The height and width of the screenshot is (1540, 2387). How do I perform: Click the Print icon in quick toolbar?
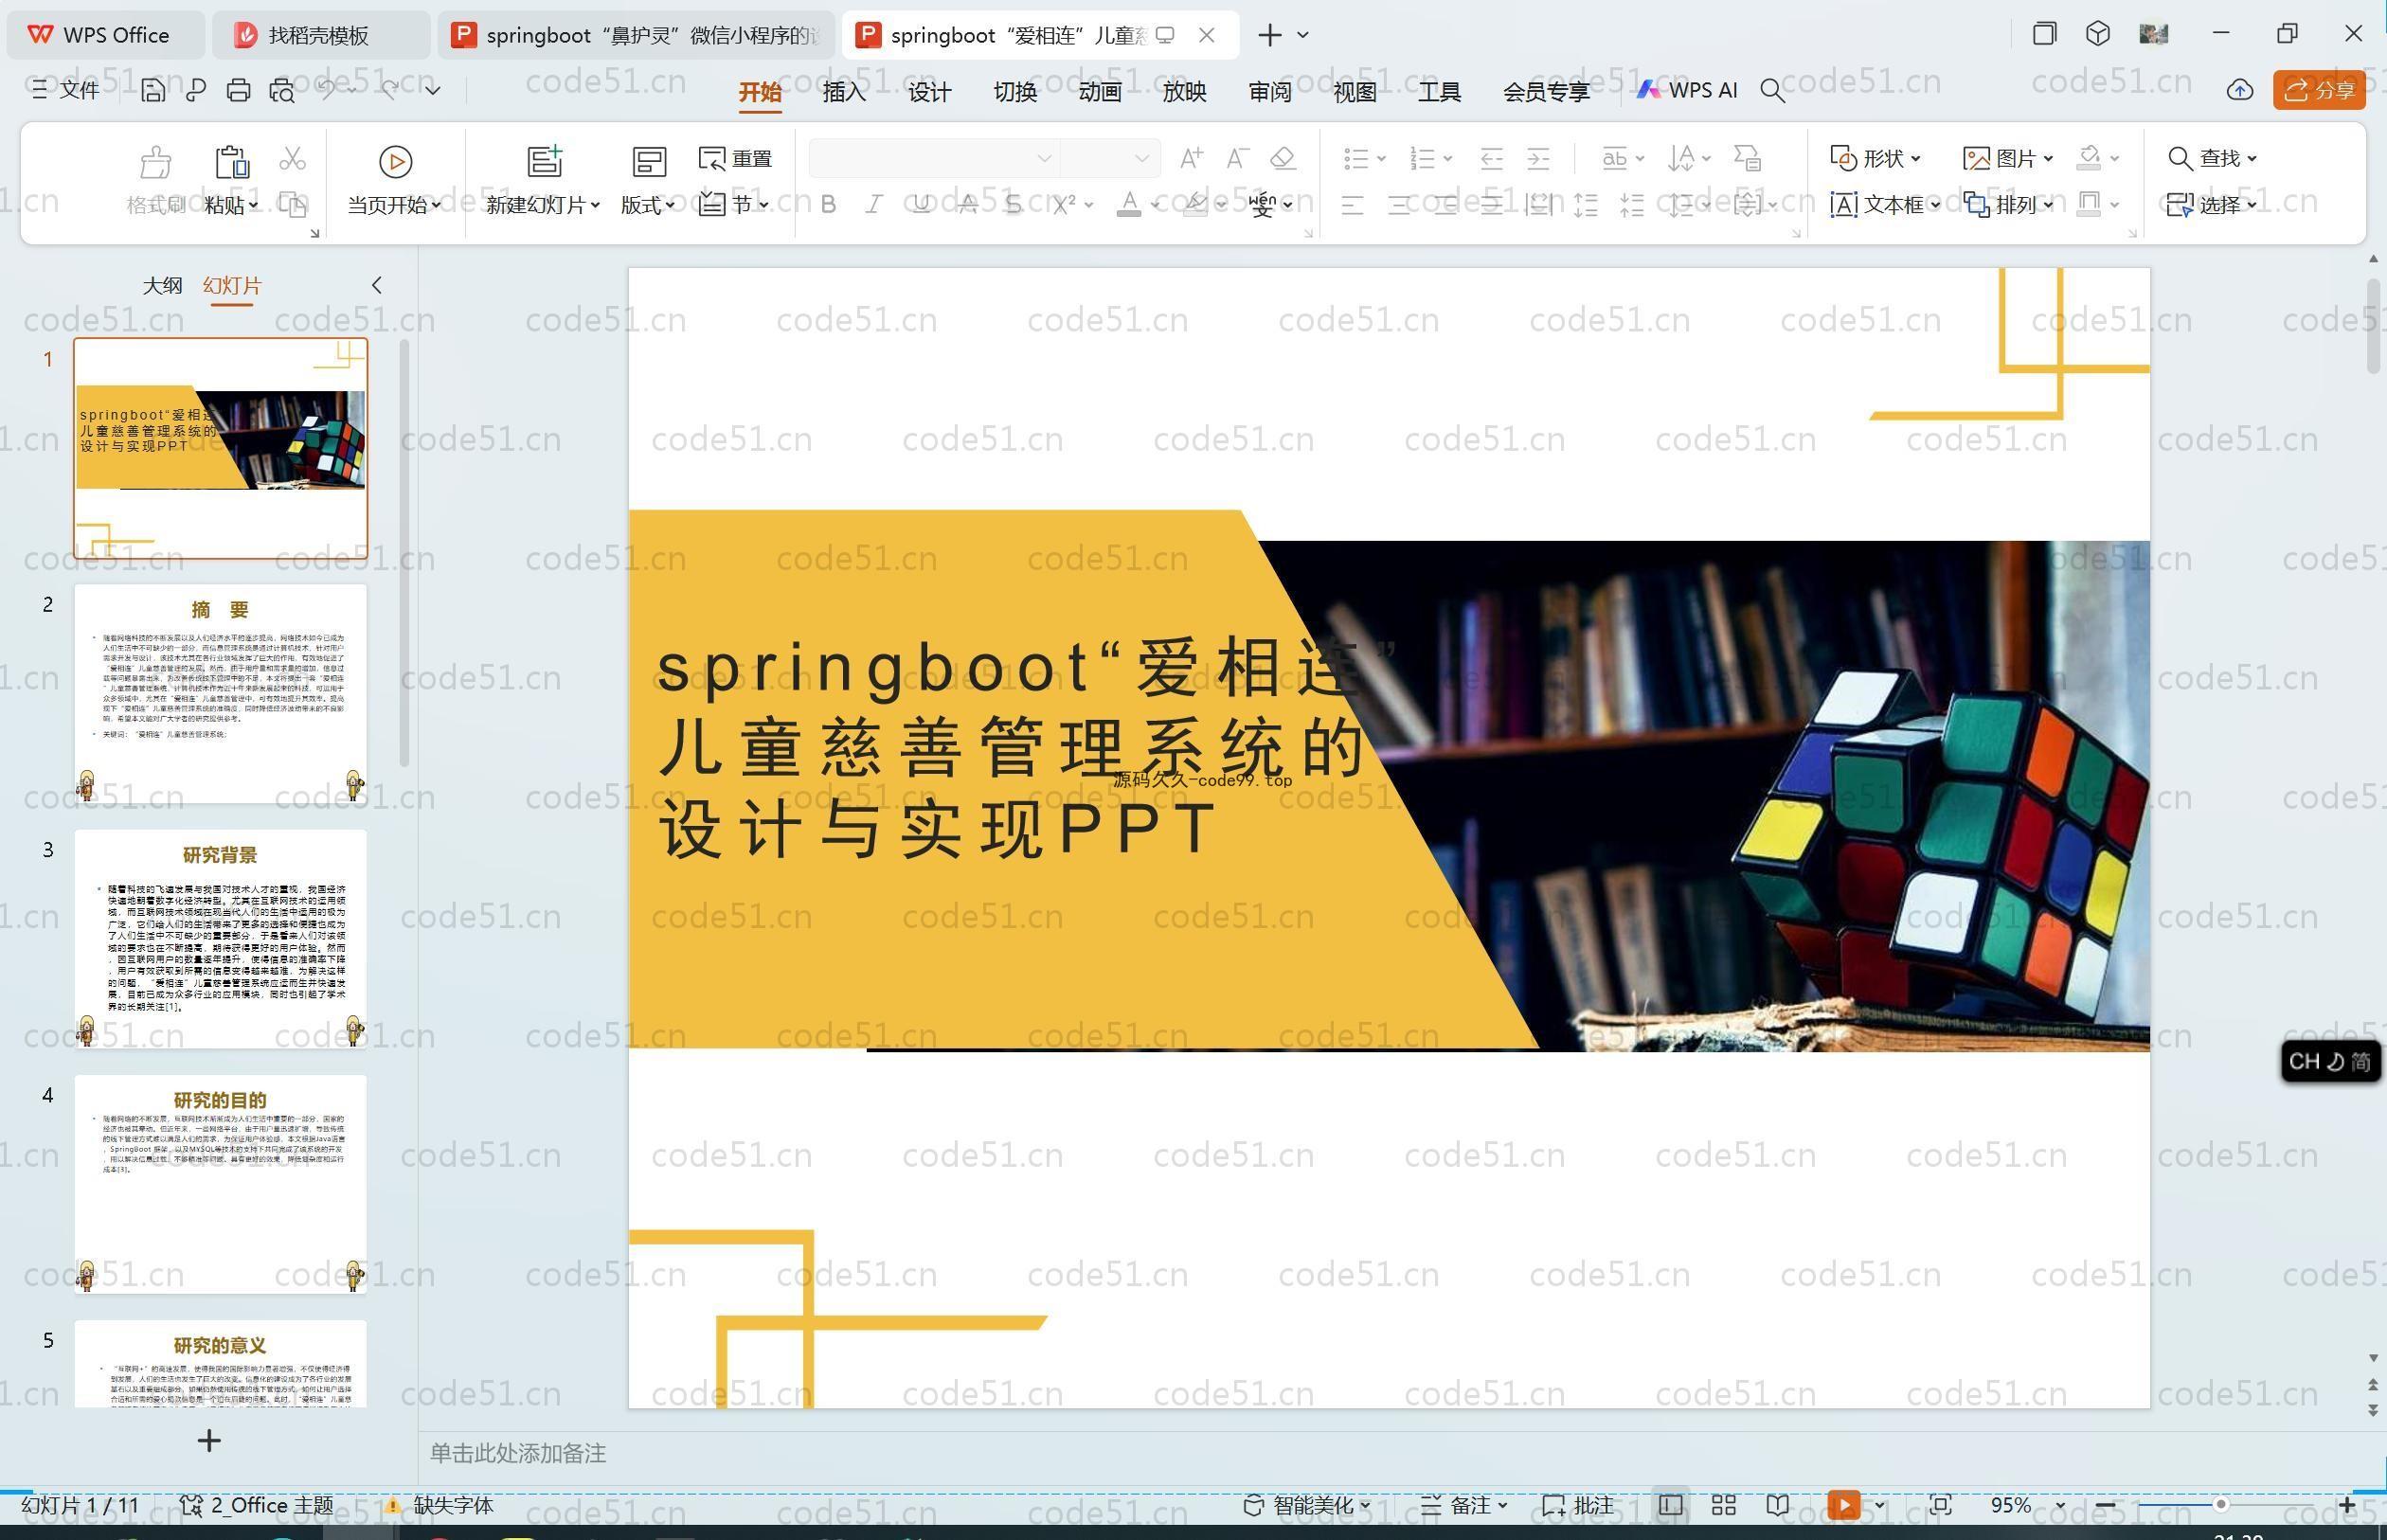click(x=238, y=91)
